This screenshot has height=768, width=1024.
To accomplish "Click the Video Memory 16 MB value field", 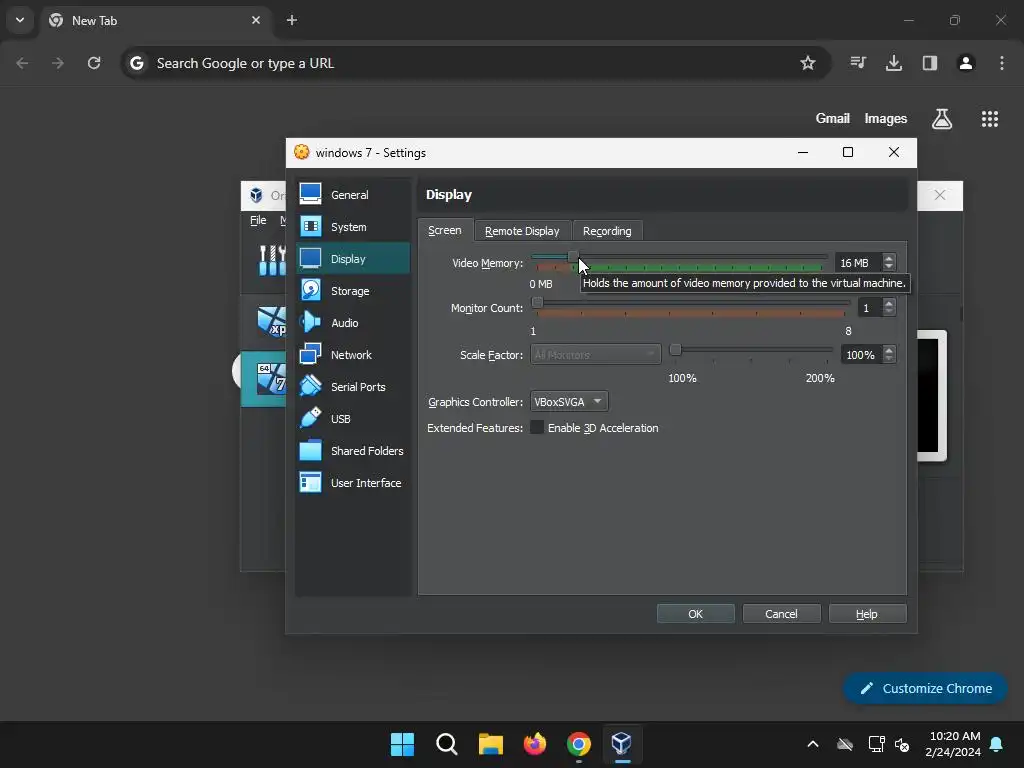I will click(x=859, y=263).
